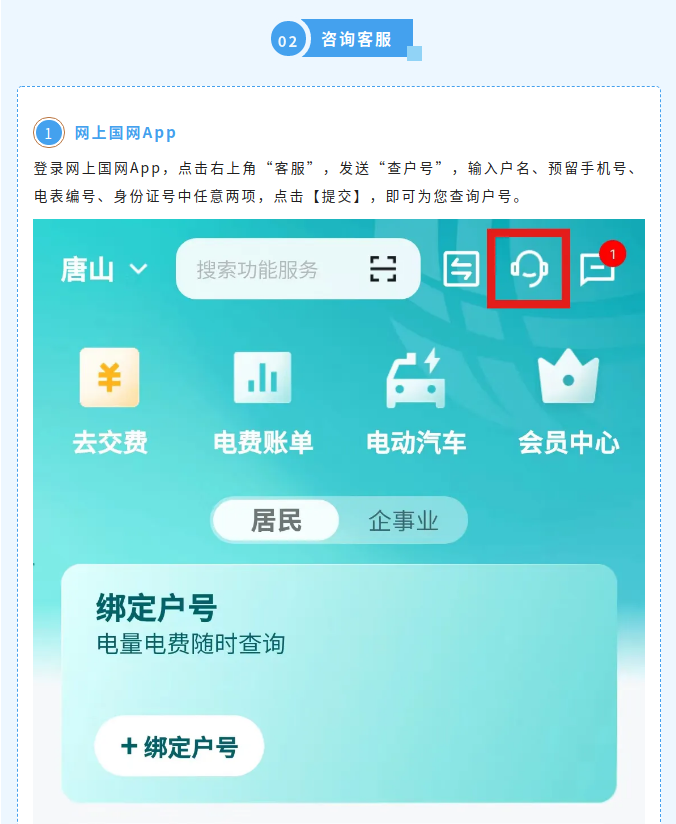This screenshot has width=676, height=824.
Task: Tap the 去交费 label
Action: [110, 442]
